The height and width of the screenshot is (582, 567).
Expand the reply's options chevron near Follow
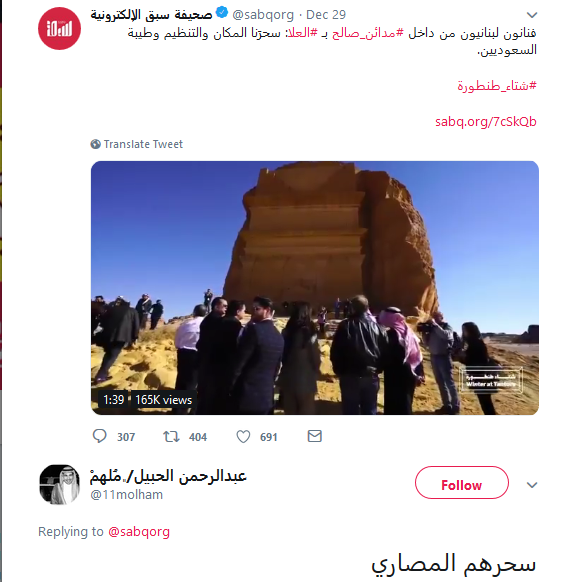(x=532, y=485)
